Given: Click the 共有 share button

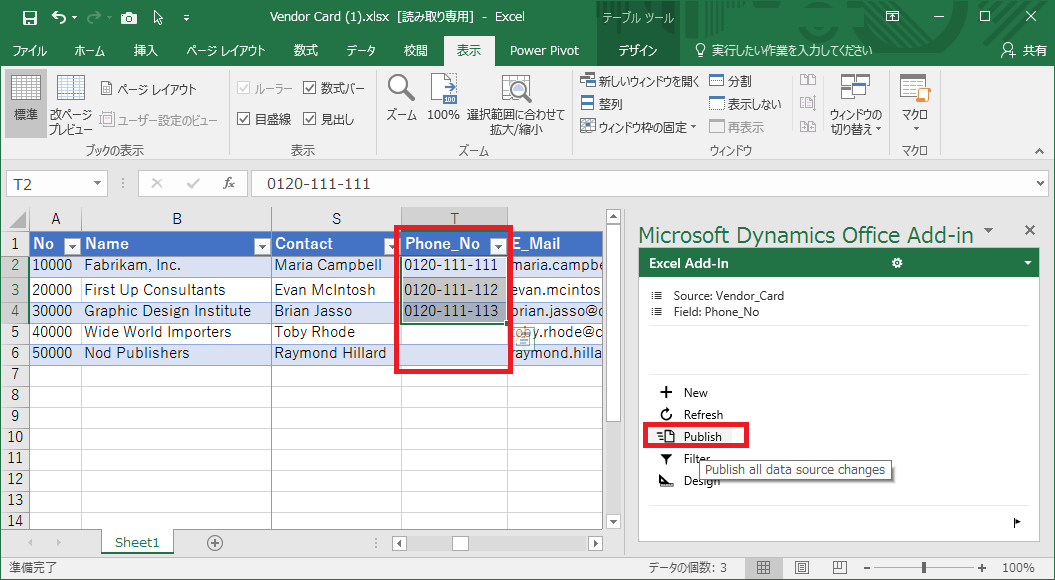Looking at the screenshot, I should point(1024,50).
